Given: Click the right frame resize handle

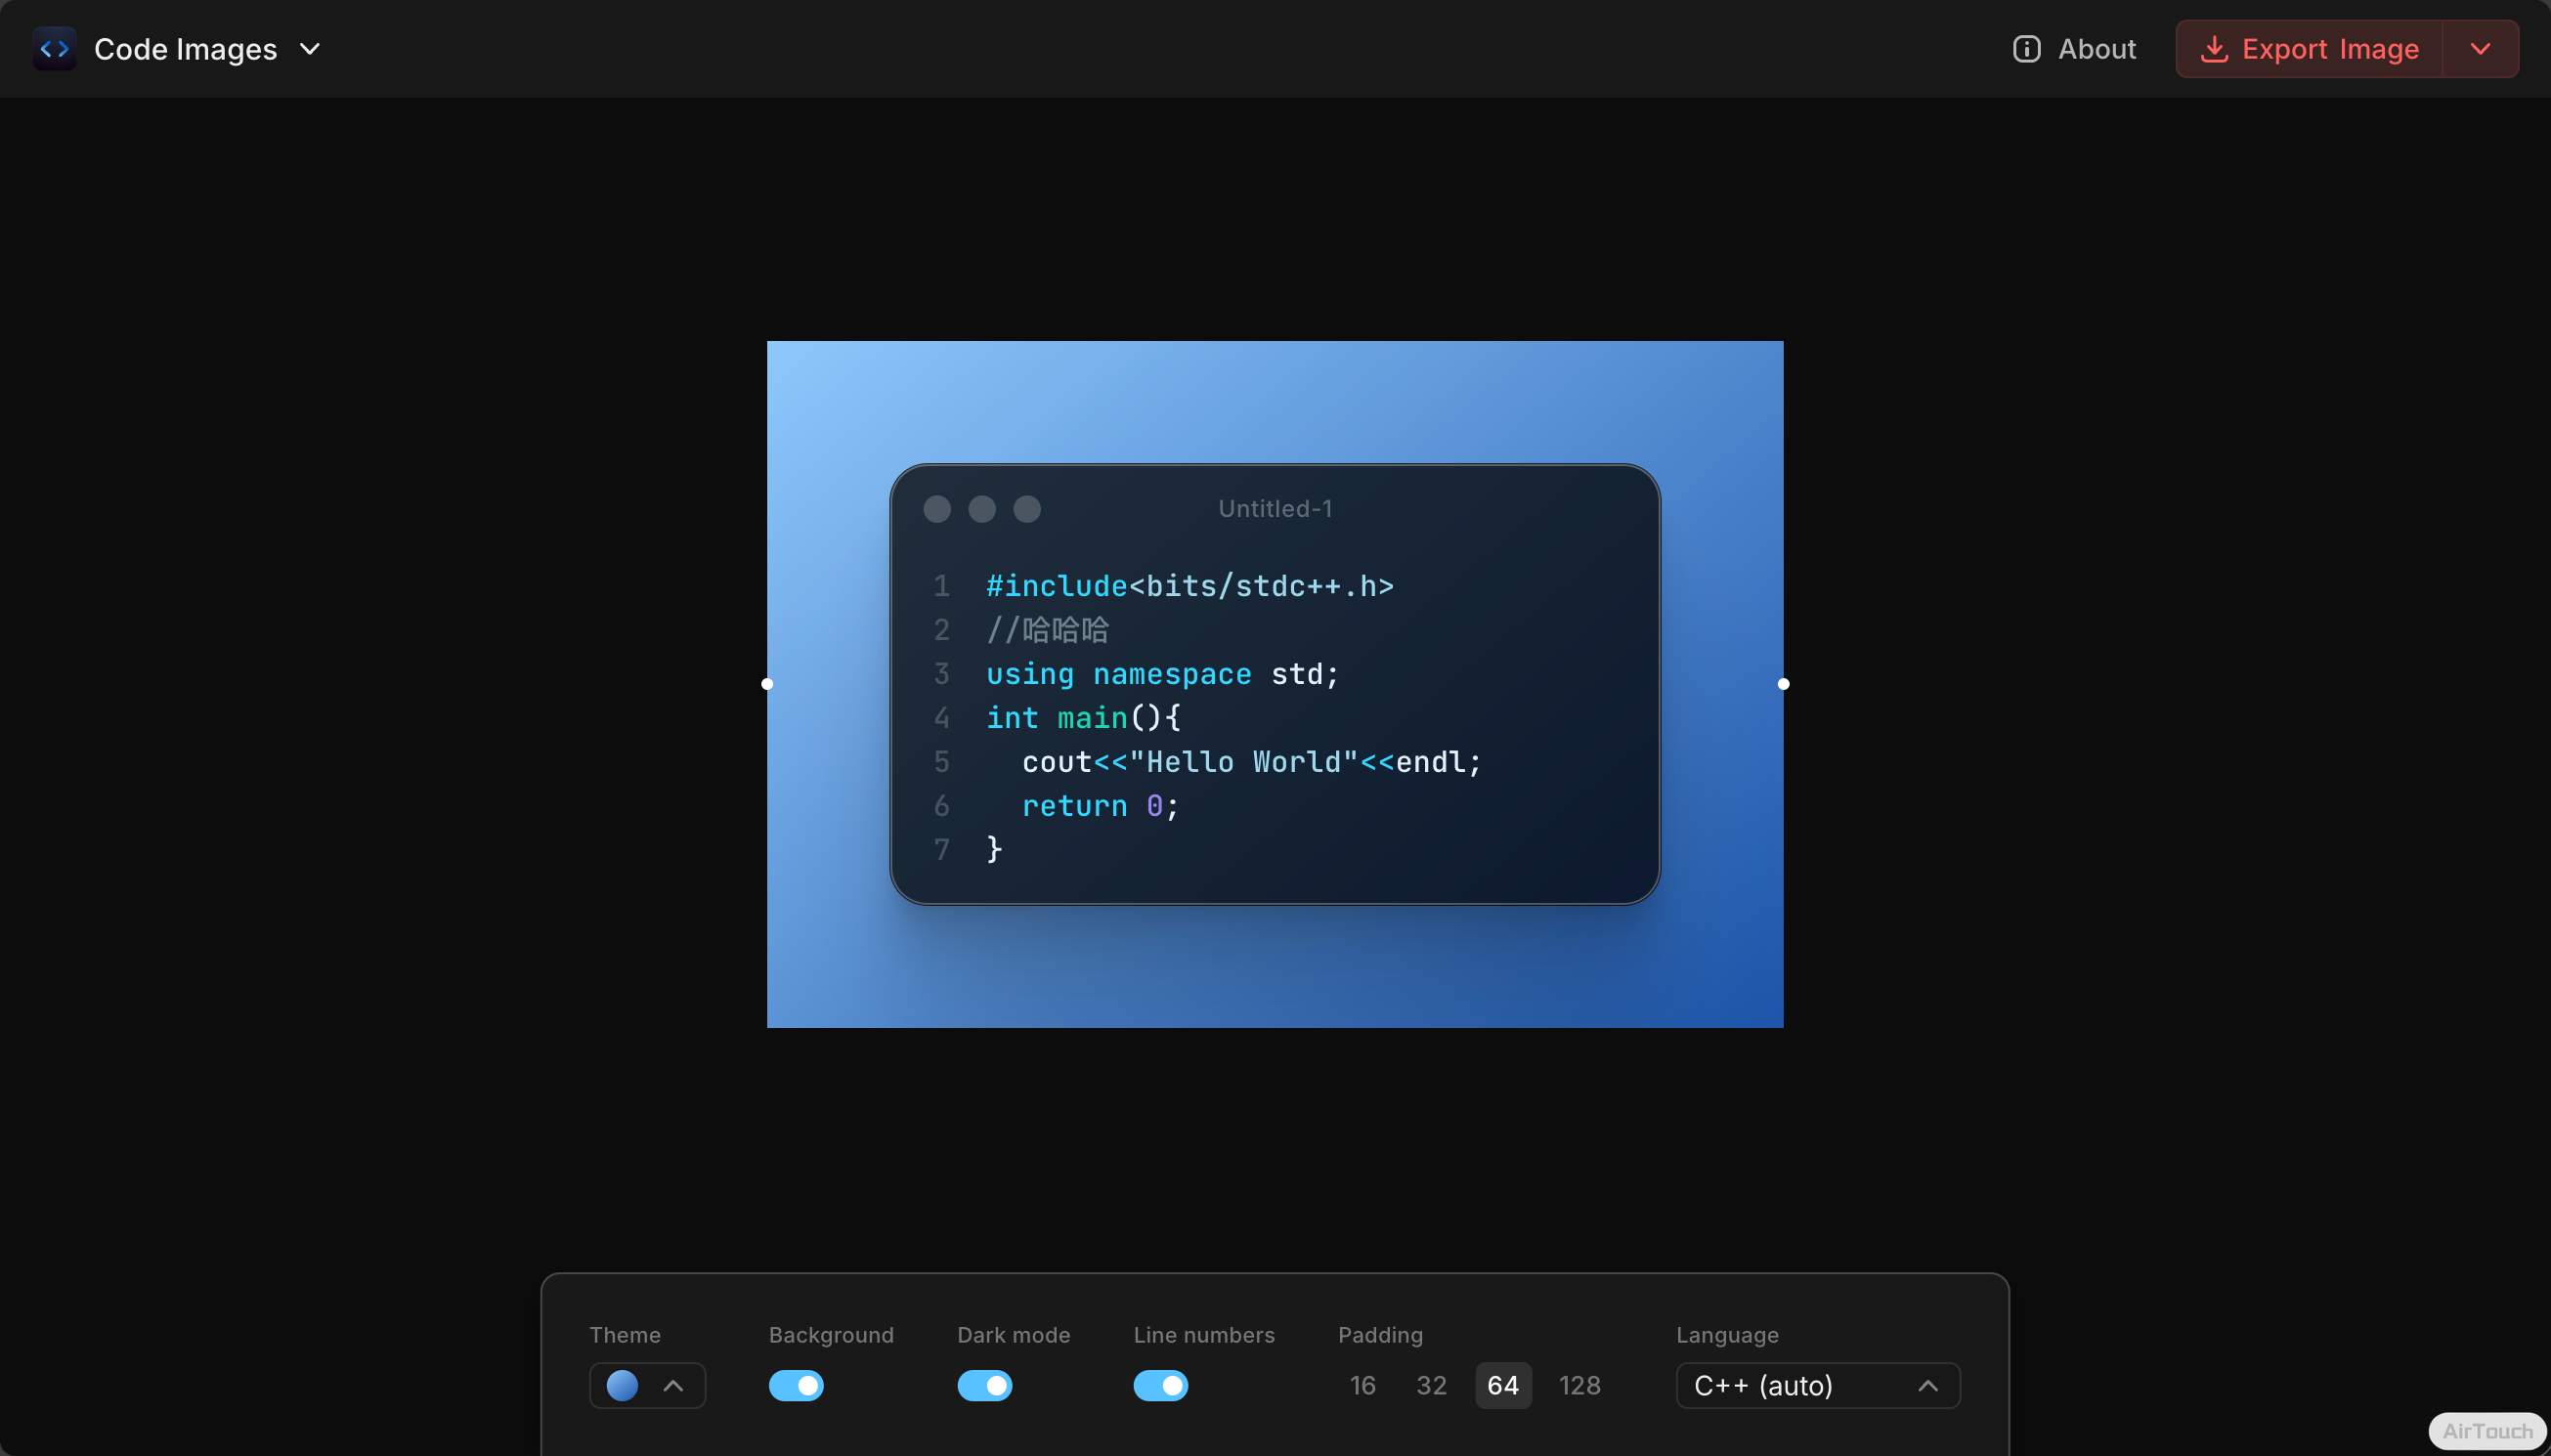Looking at the screenshot, I should click(1783, 684).
